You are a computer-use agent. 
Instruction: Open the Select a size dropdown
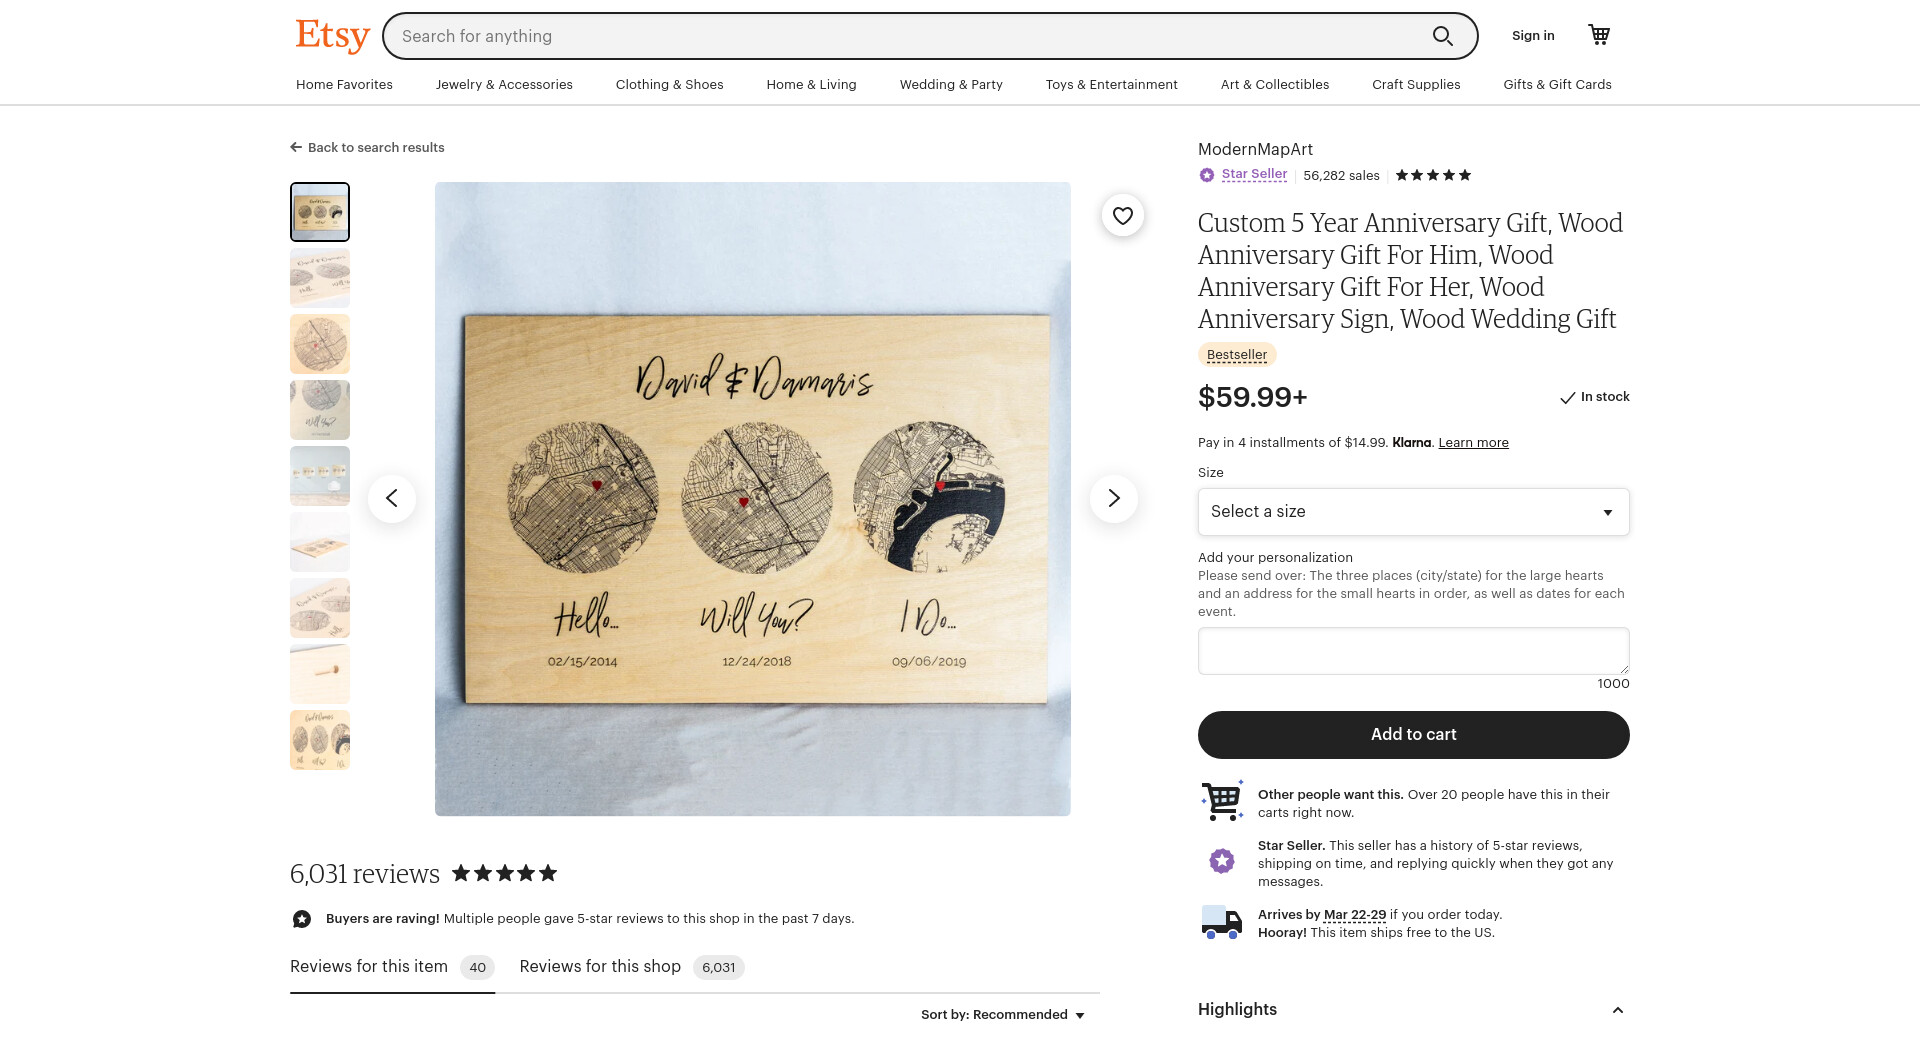point(1413,512)
